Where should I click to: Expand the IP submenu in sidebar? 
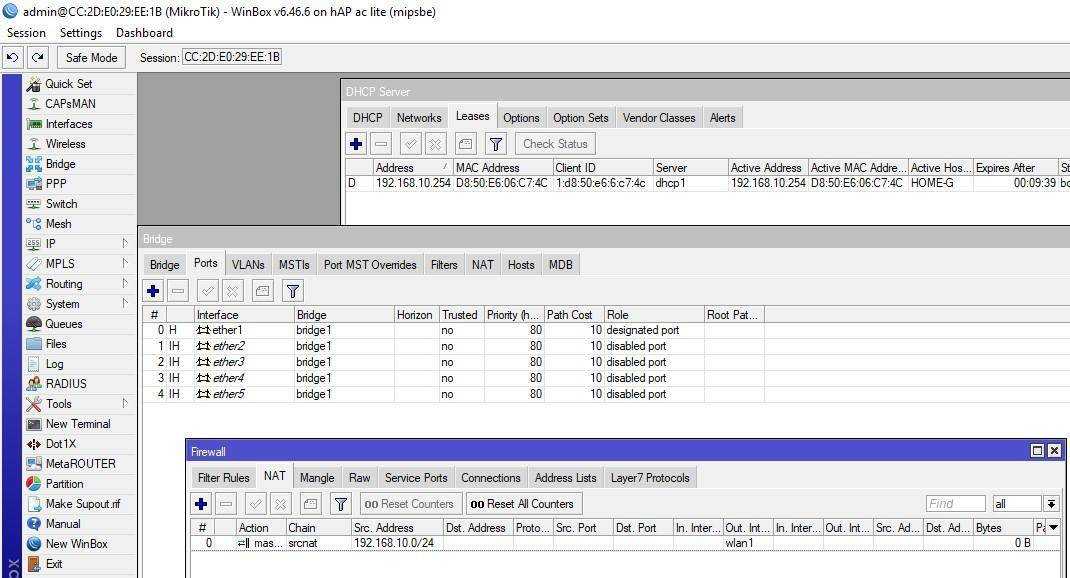pyautogui.click(x=125, y=244)
